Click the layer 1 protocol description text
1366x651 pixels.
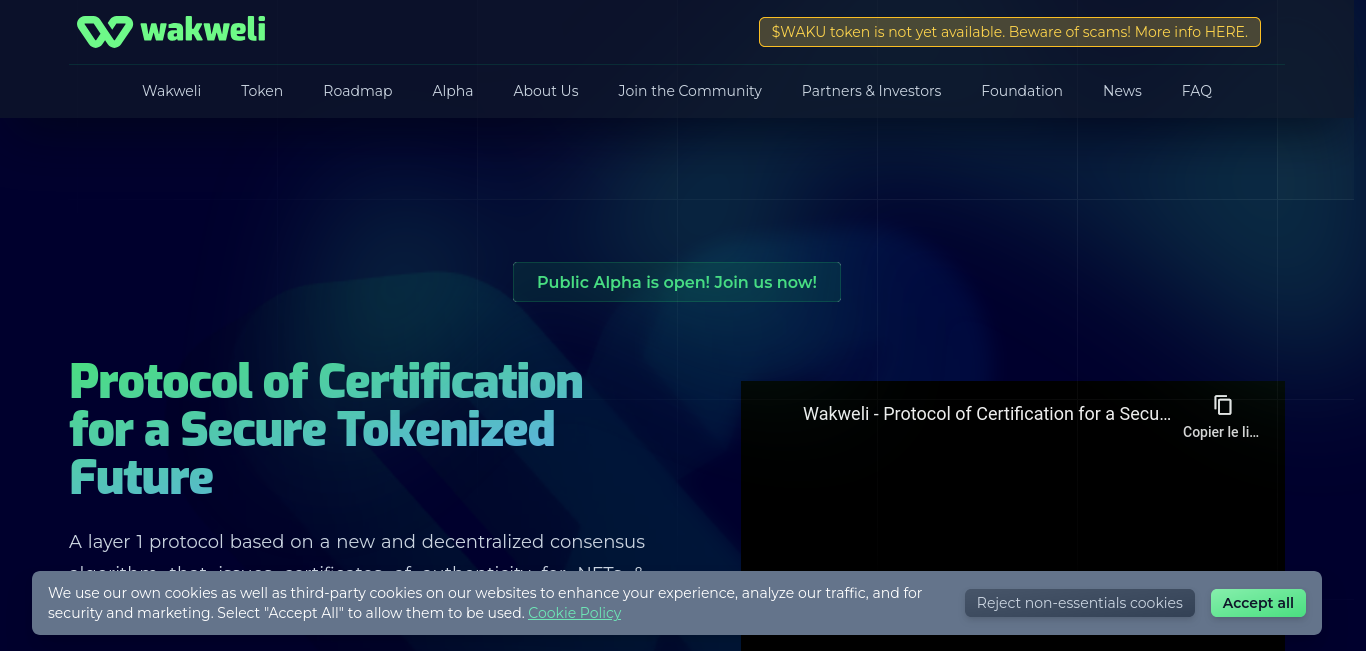pyautogui.click(x=357, y=556)
